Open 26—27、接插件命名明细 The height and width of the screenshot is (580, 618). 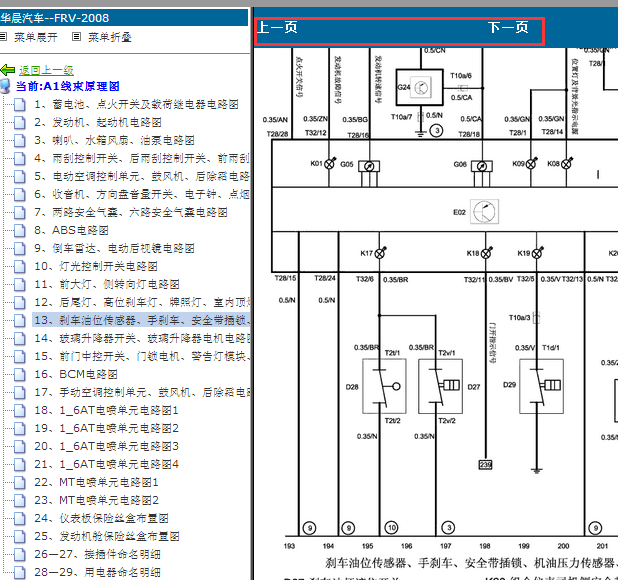97,554
